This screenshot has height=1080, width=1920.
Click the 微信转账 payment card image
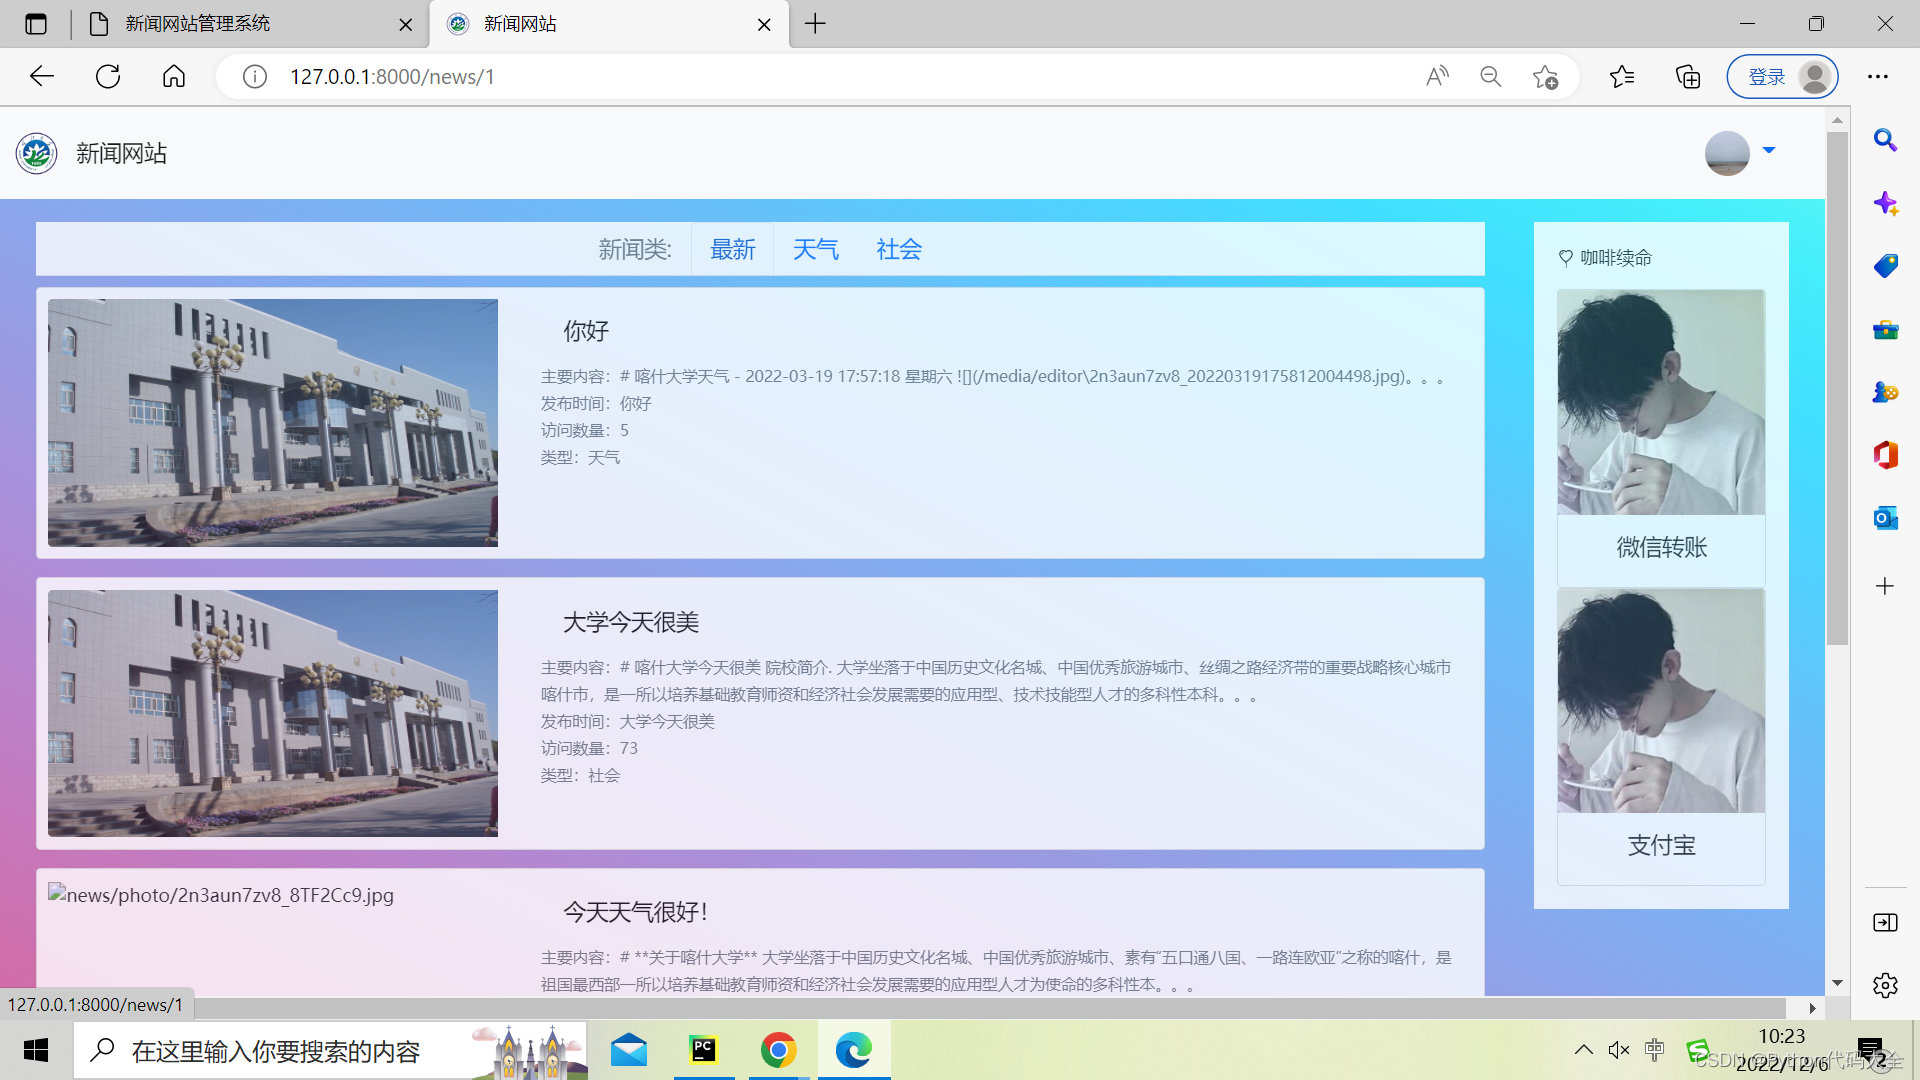pos(1661,402)
